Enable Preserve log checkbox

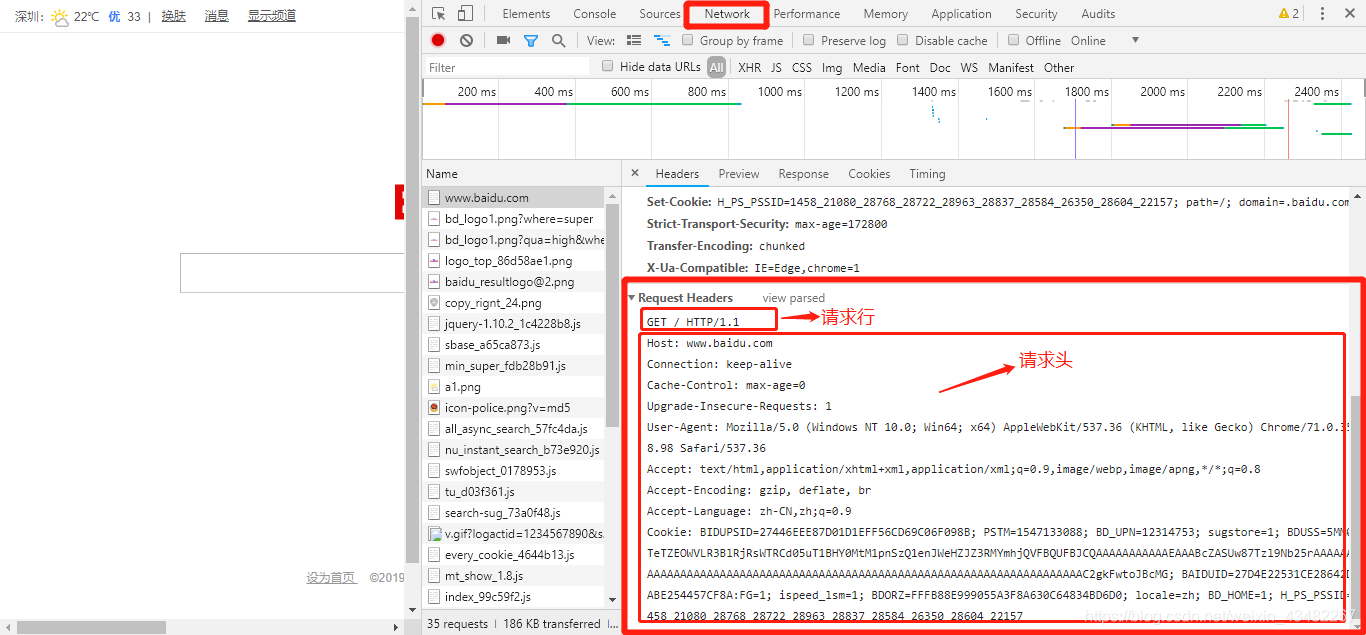809,41
